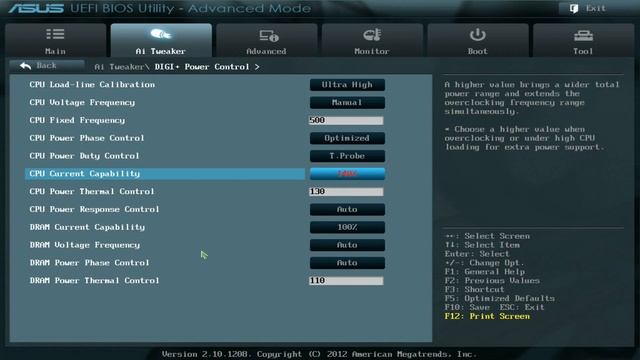Click CPU Power Thermal Control field 130
Viewport: 640px width, 360px height.
[x=346, y=191]
